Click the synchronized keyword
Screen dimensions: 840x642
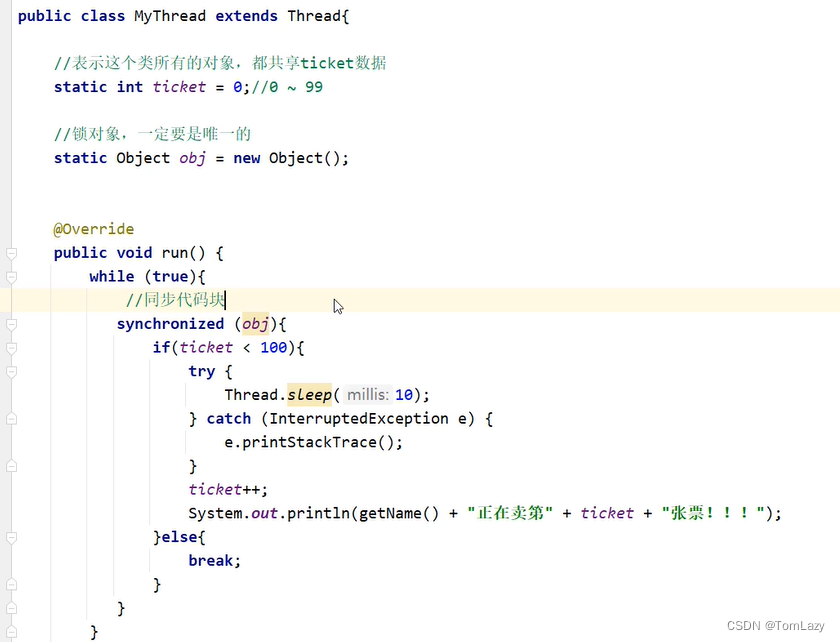pos(170,324)
